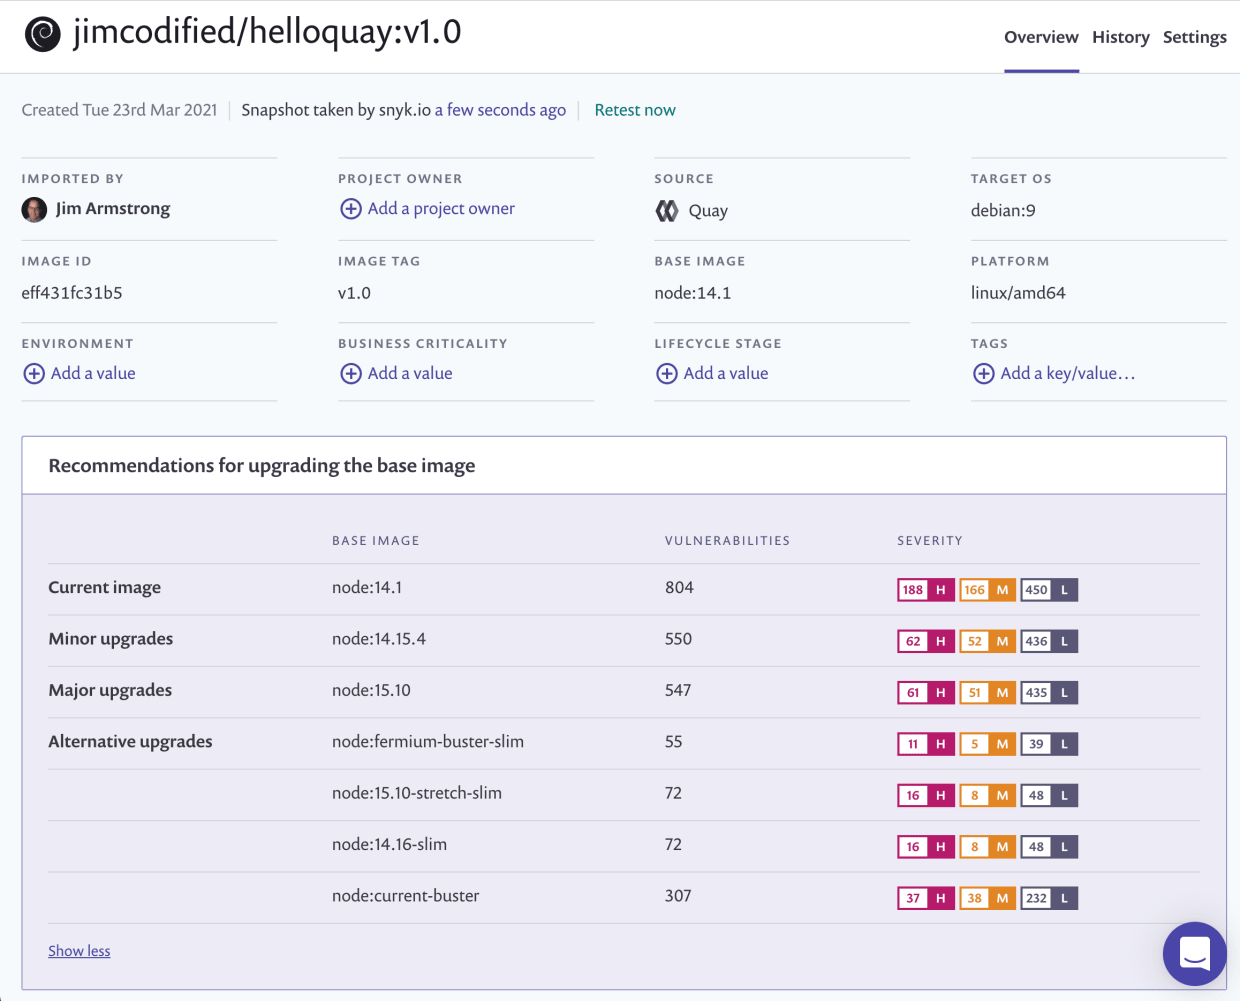
Task: Click the 16 high badge for node:15.10-stretch-slim
Action: tap(926, 796)
